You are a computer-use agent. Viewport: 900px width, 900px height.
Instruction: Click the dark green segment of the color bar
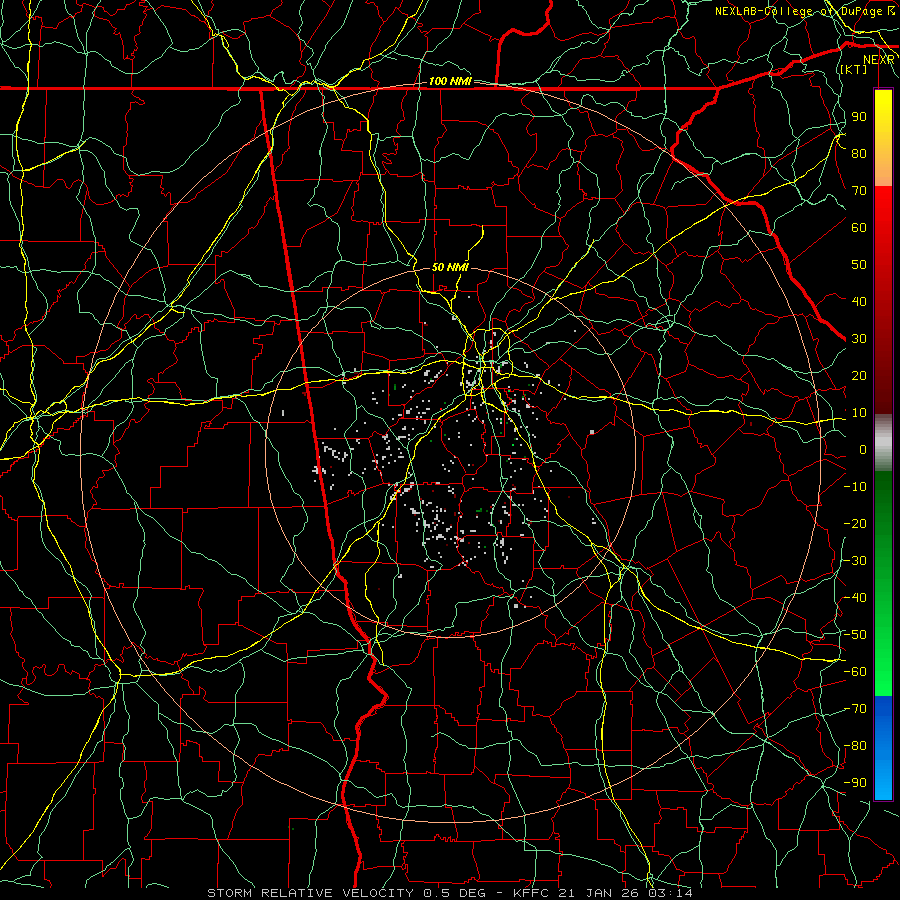[883, 499]
